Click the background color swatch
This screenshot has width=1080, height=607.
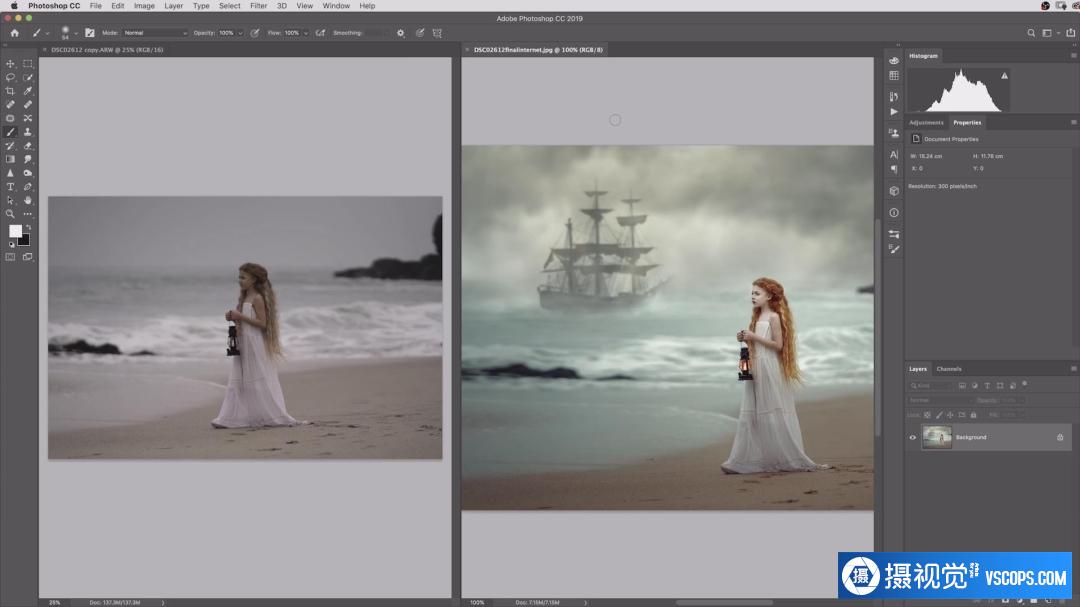[x=25, y=242]
